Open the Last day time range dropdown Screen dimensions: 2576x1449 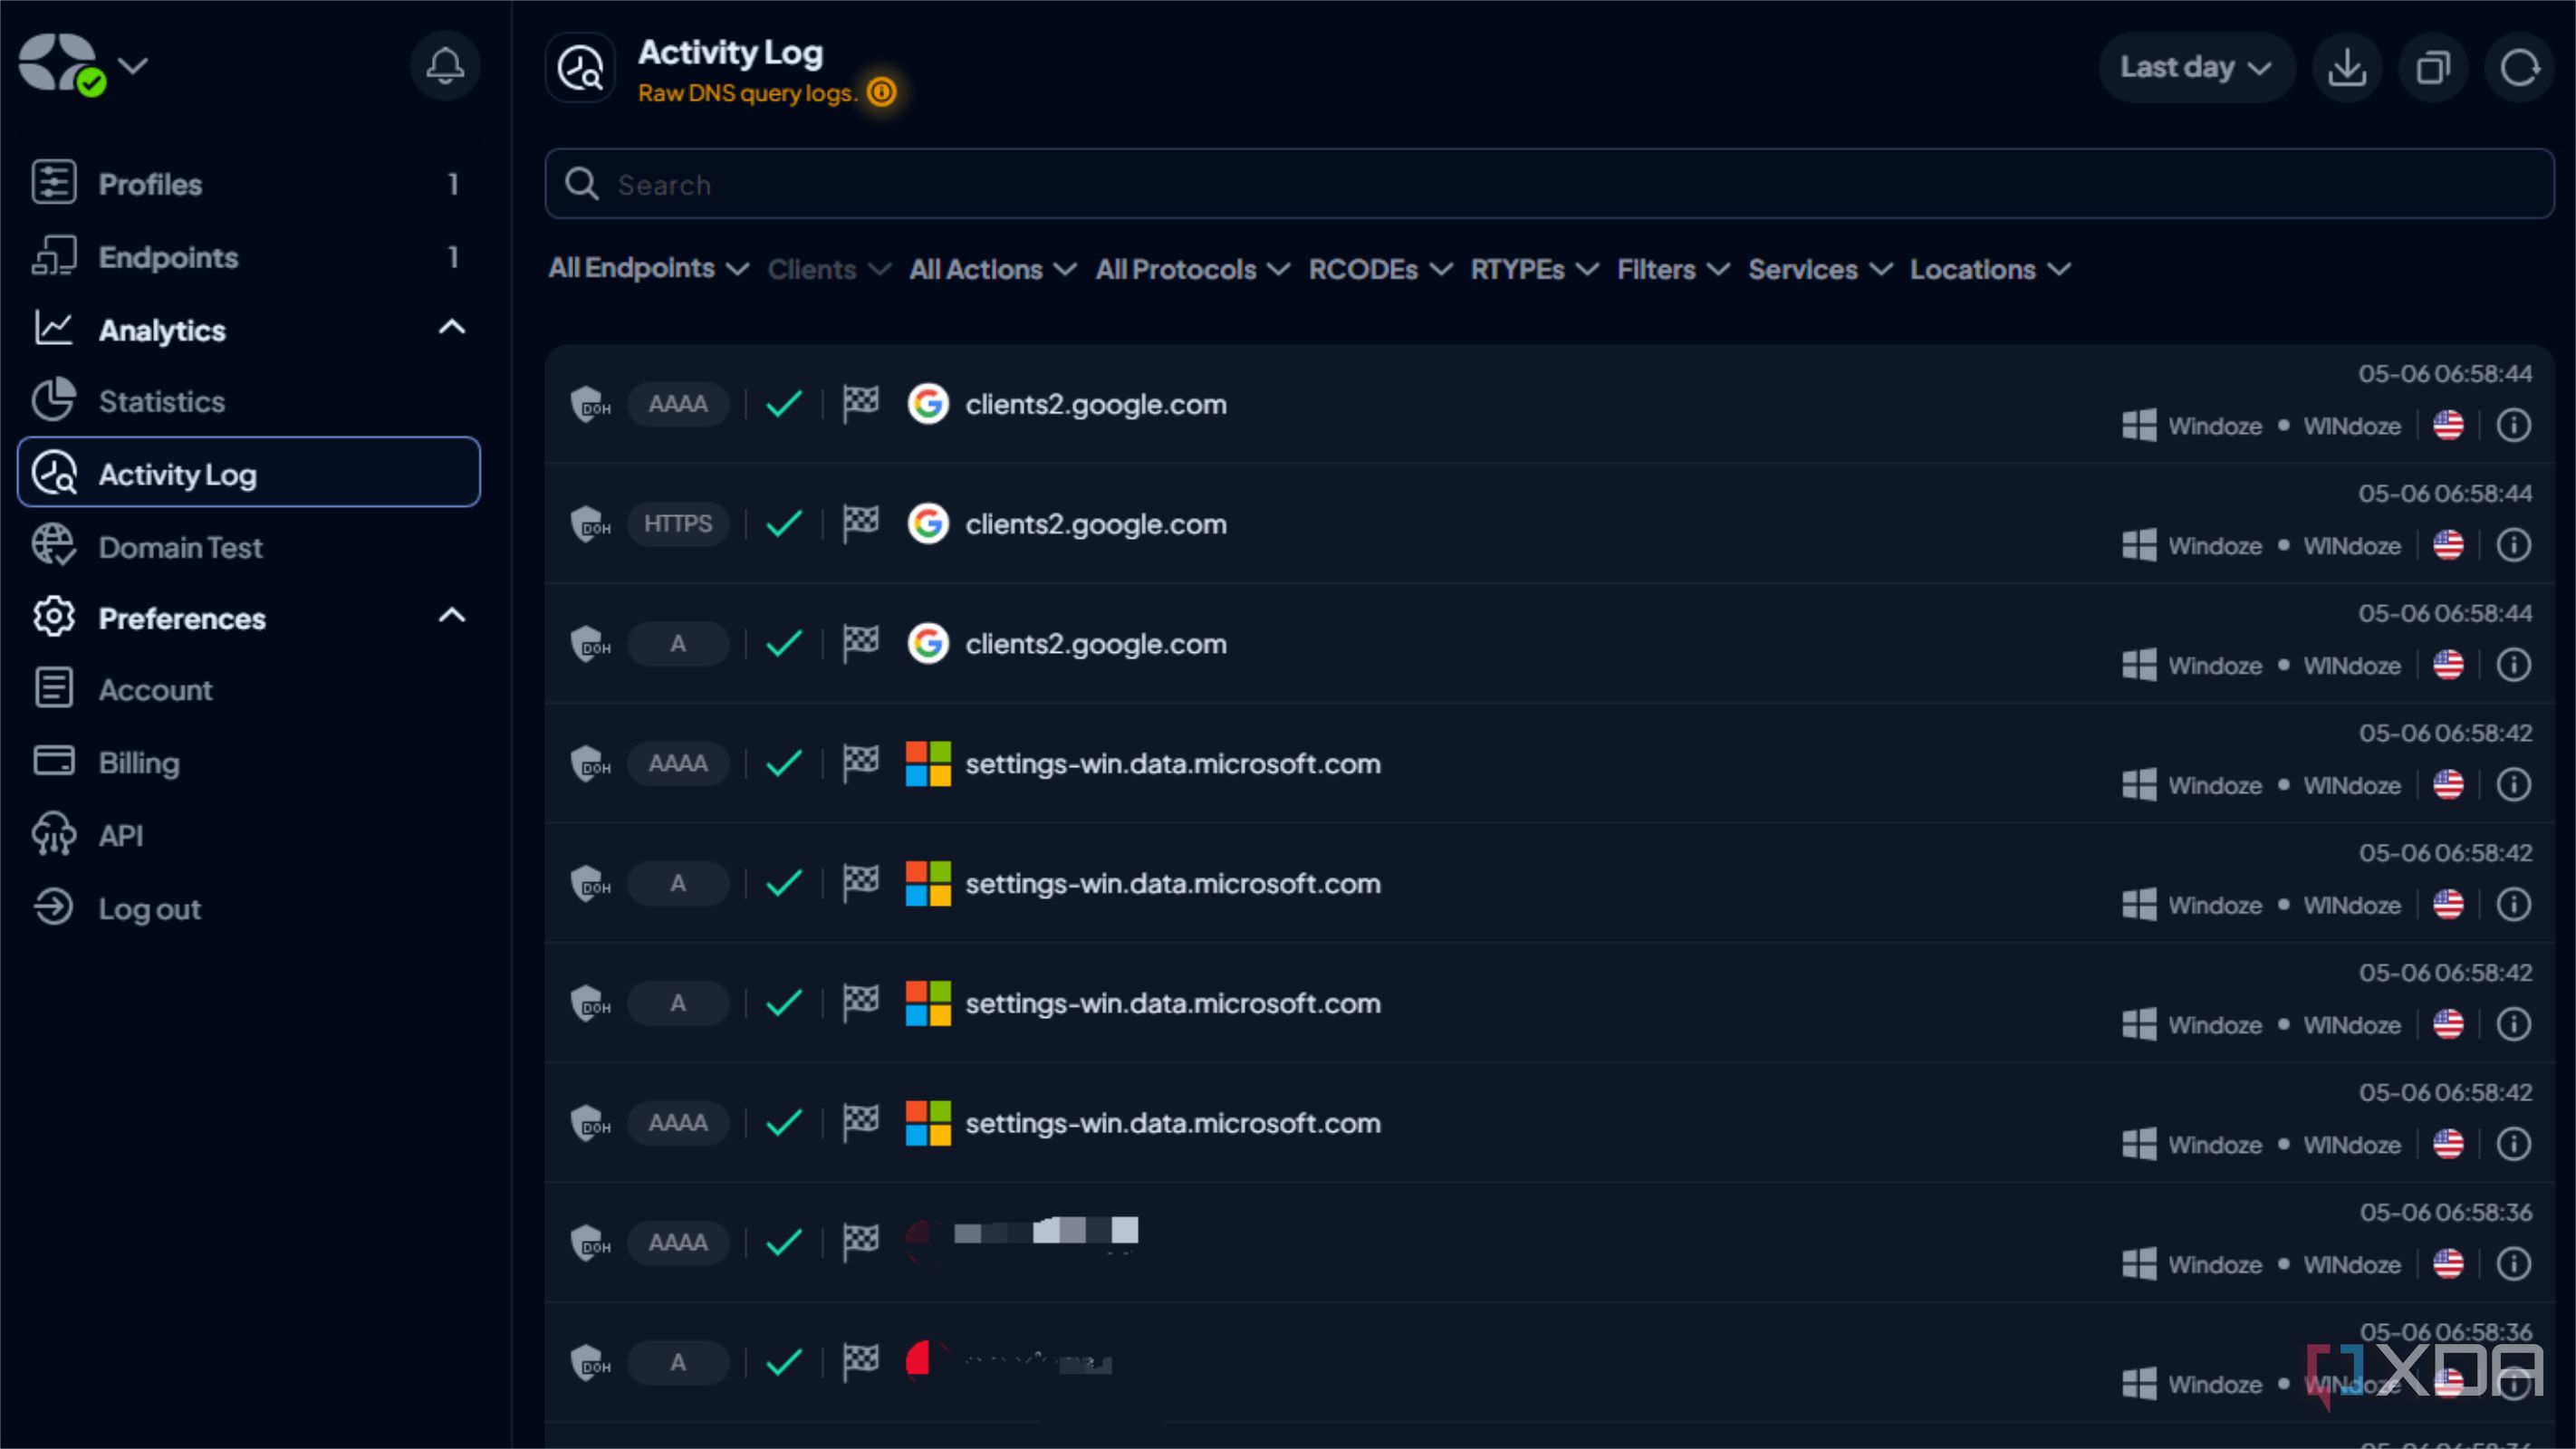pos(2196,67)
